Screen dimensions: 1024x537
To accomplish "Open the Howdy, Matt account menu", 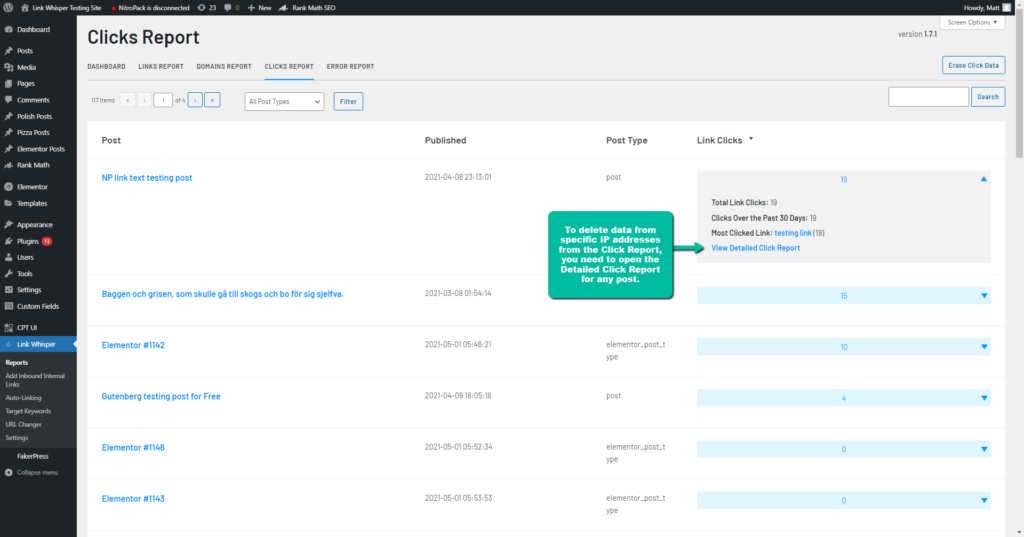I will [x=986, y=8].
